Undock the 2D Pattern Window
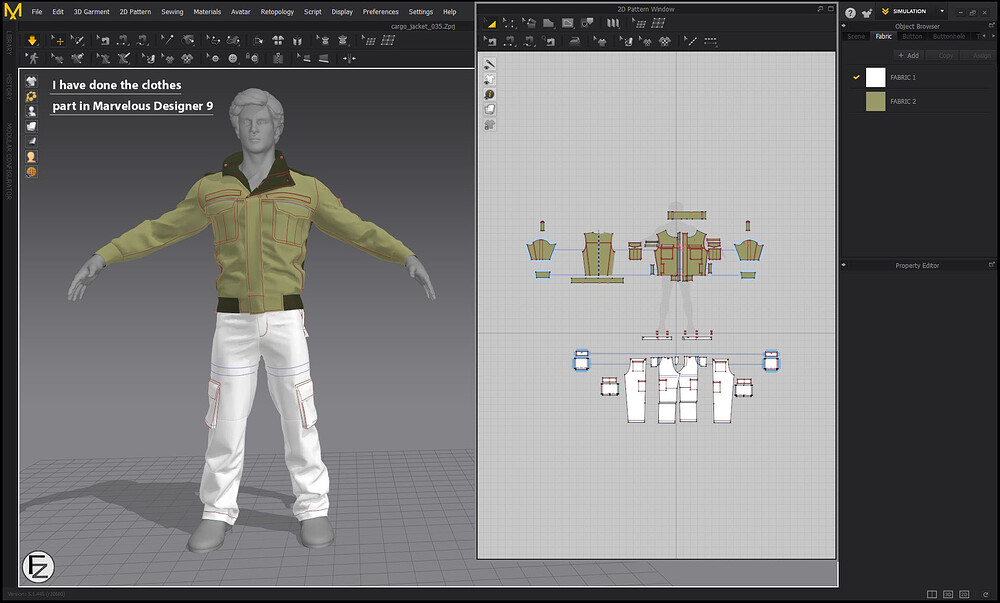1000x603 pixels. pos(820,9)
